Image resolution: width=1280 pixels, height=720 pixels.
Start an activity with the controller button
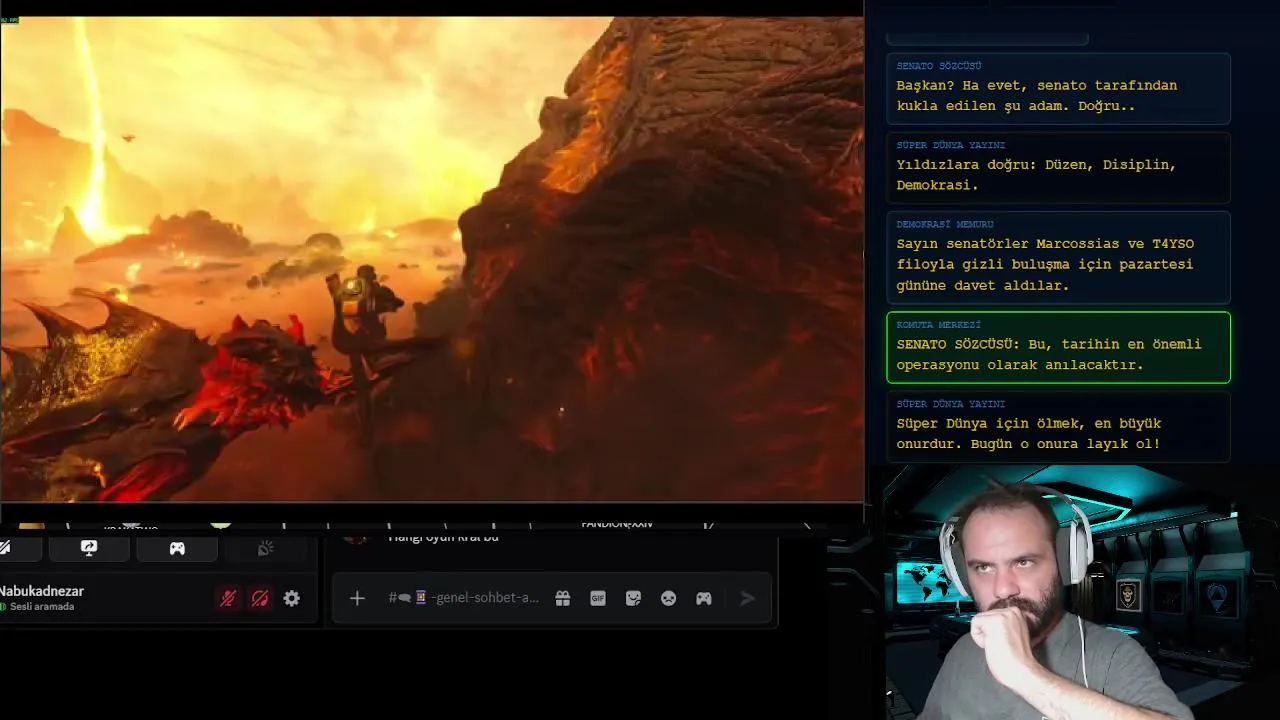[x=177, y=548]
